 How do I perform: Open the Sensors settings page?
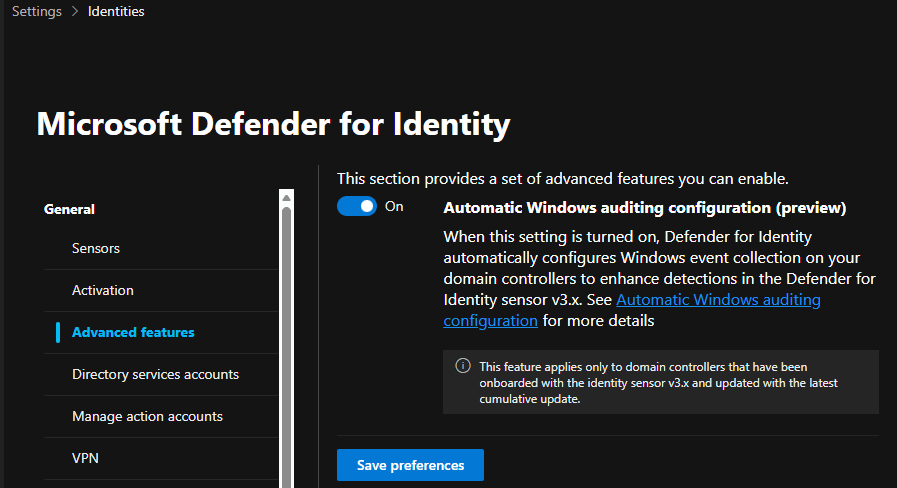tap(96, 248)
